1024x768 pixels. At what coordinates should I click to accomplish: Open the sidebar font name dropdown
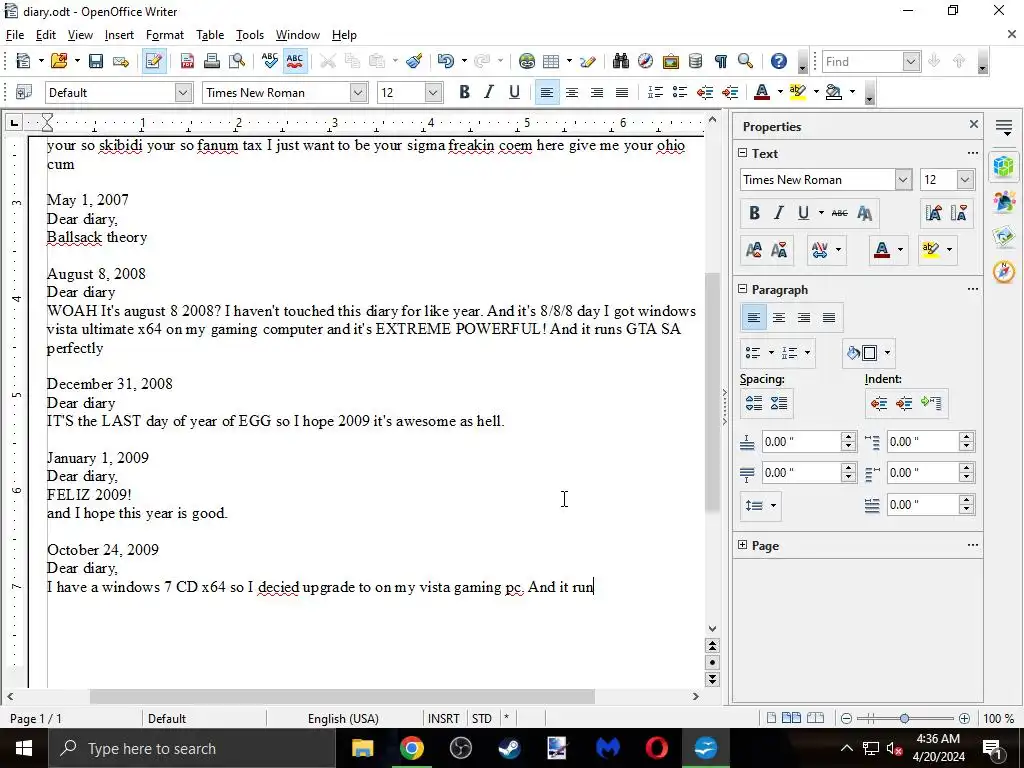903,180
